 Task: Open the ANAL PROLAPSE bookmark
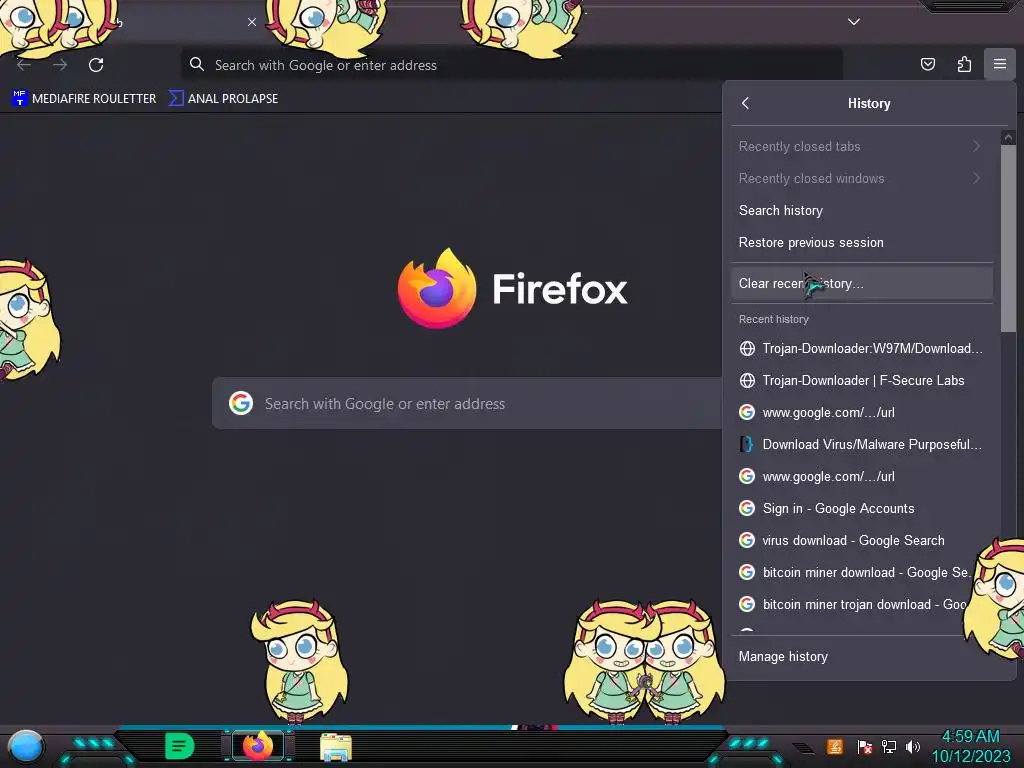(x=223, y=99)
